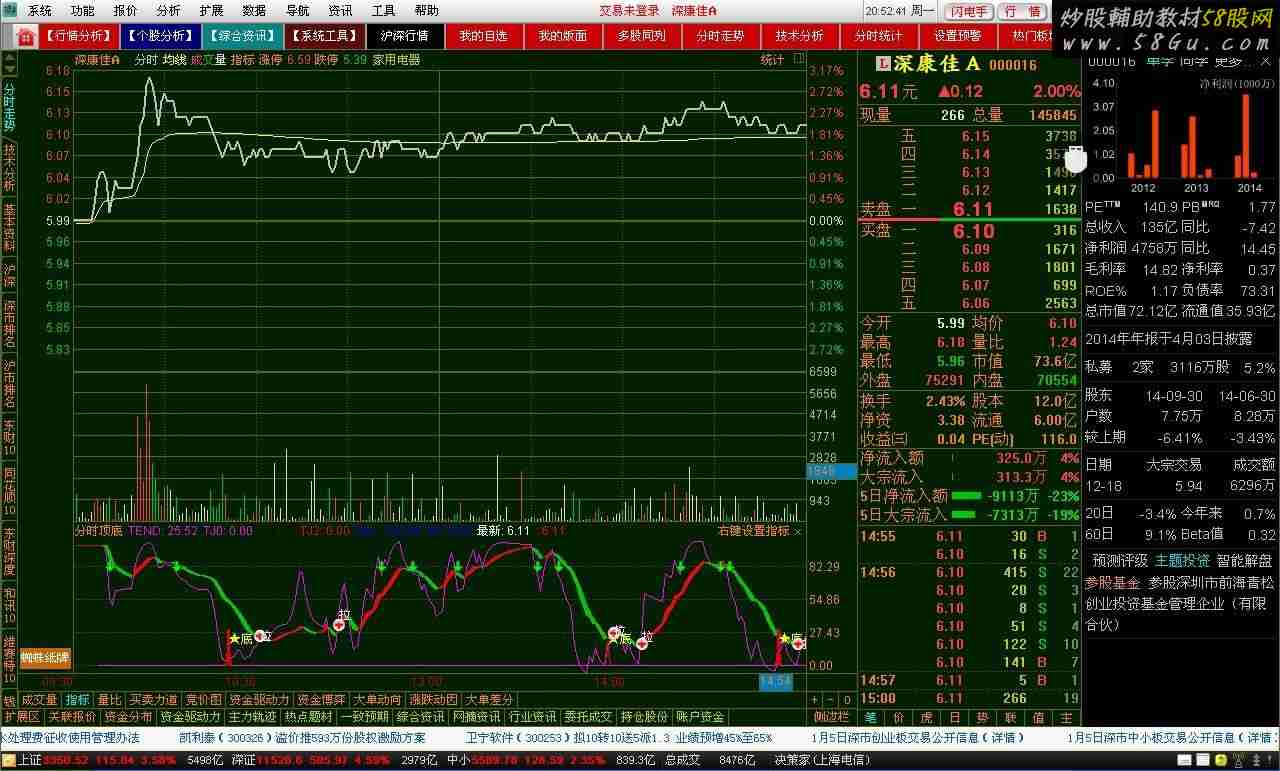Open the 分析 menu
Image resolution: width=1280 pixels, height=771 pixels.
tap(169, 11)
